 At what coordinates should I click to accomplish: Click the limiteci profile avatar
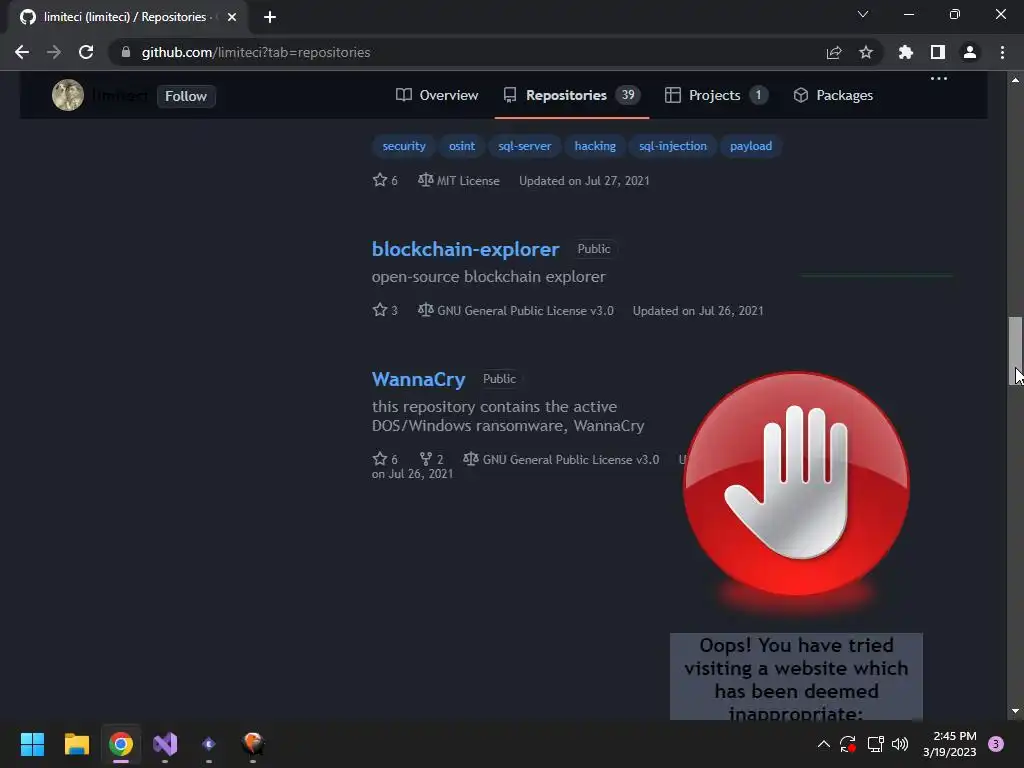tap(68, 95)
